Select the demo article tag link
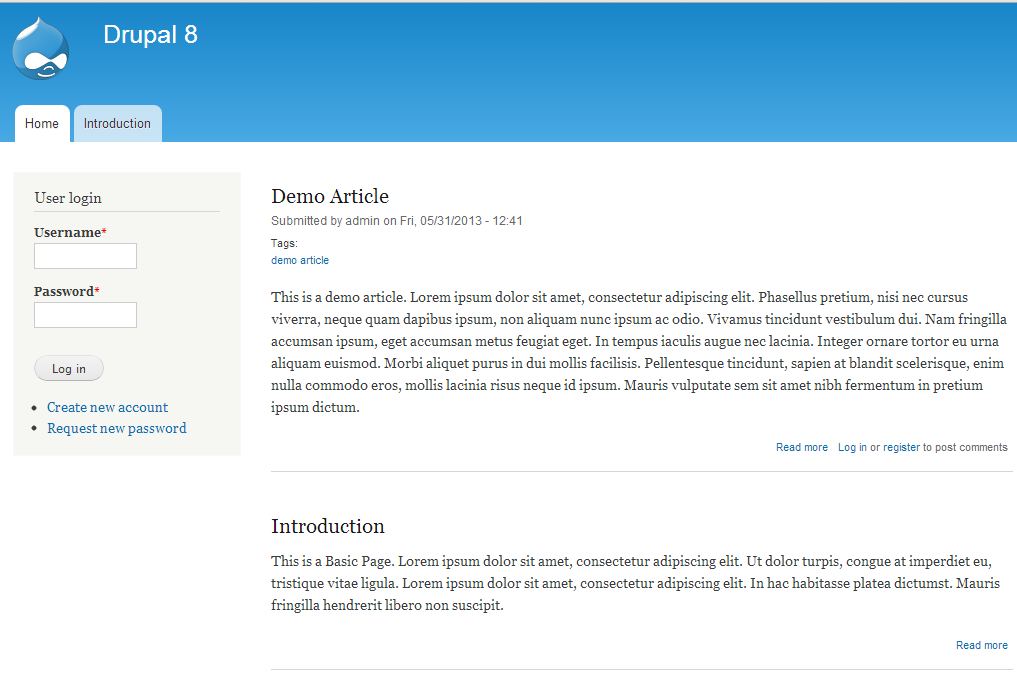Image resolution: width=1017 pixels, height=680 pixels. click(x=300, y=260)
